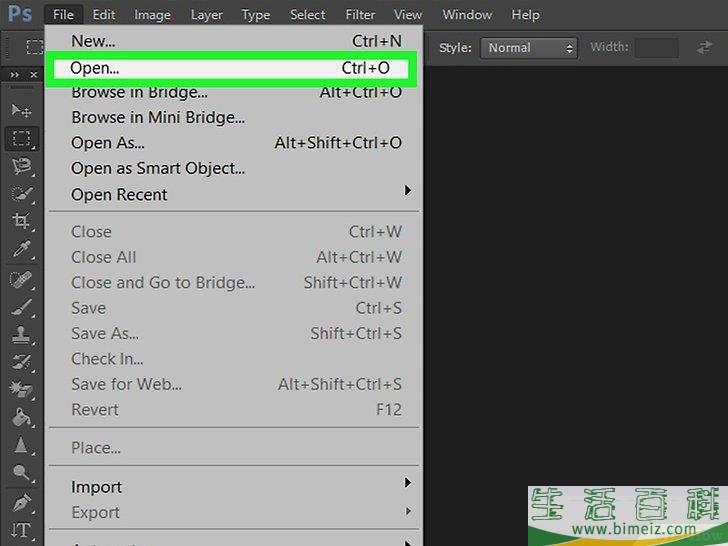Open the Style dropdown set to Normal
The height and width of the screenshot is (546, 728).
[529, 48]
